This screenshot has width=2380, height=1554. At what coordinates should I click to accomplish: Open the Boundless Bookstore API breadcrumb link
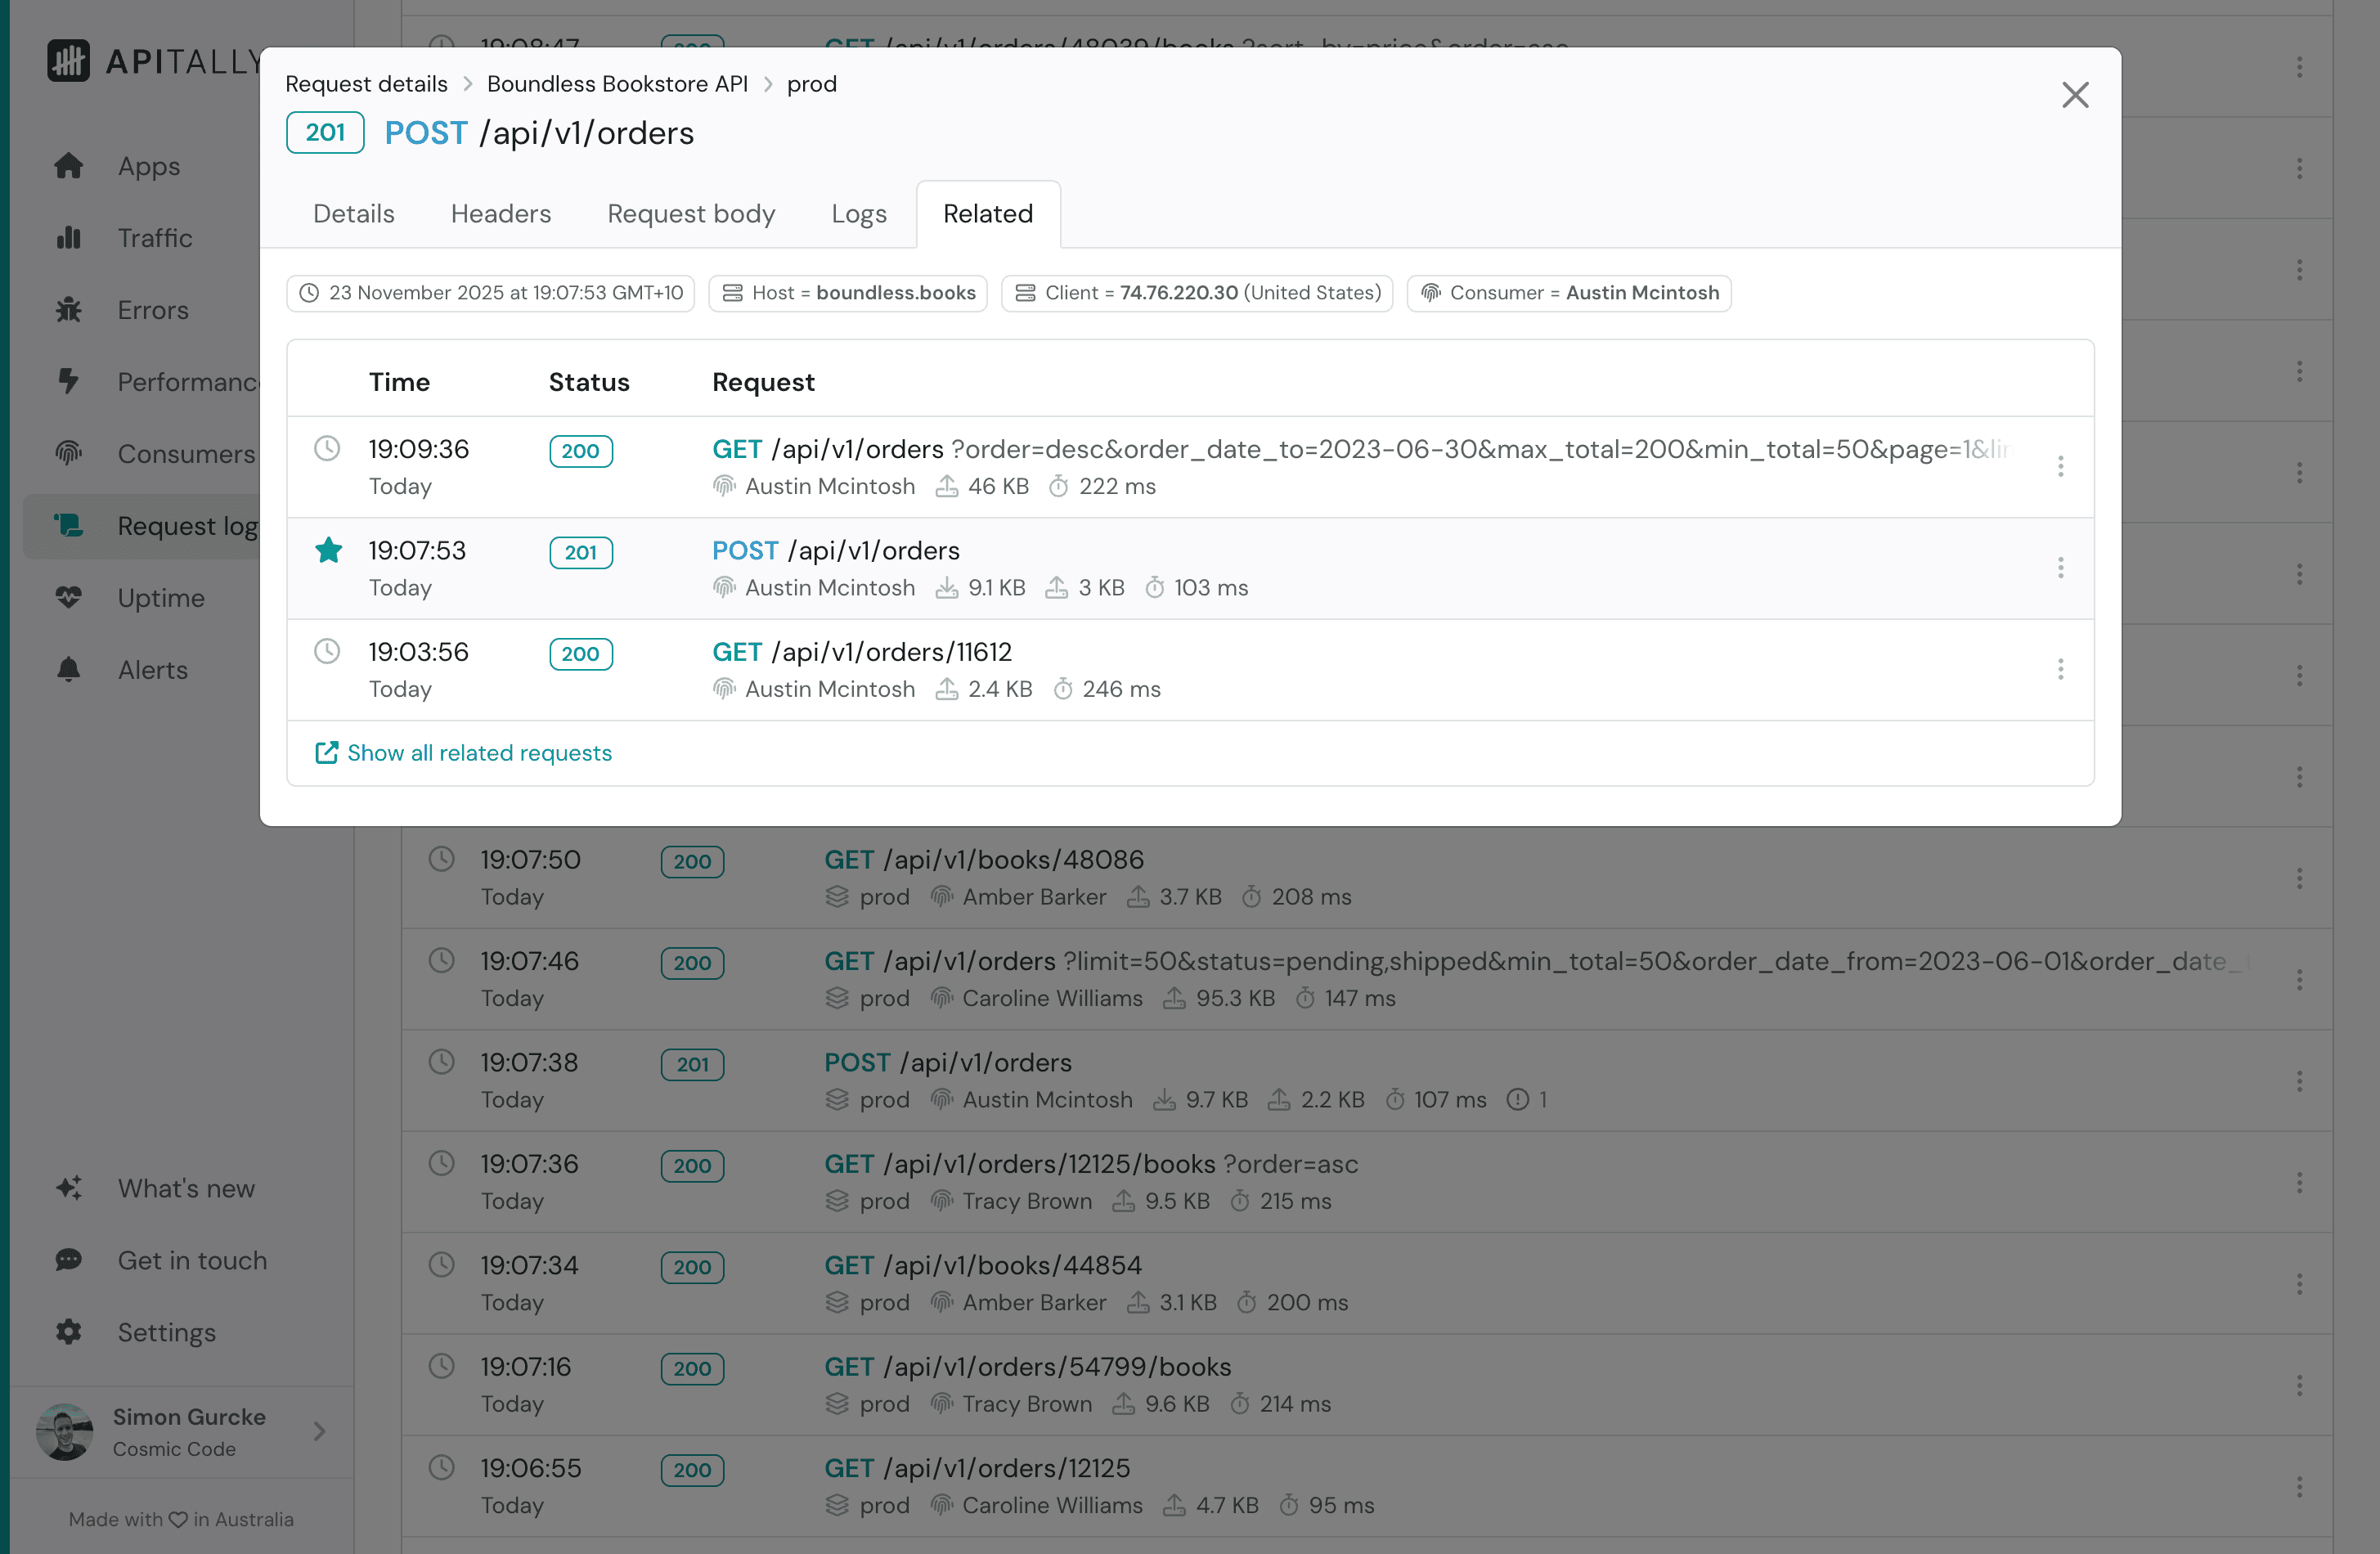point(617,84)
